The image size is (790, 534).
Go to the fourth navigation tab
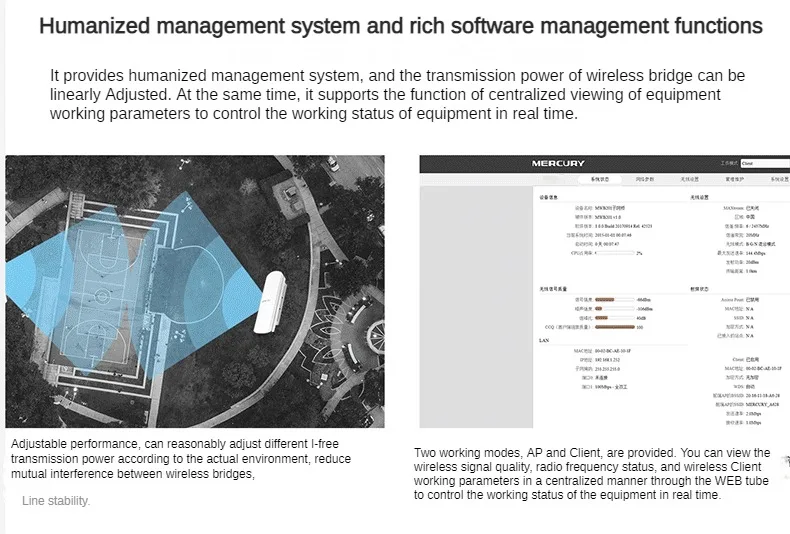[x=733, y=179]
